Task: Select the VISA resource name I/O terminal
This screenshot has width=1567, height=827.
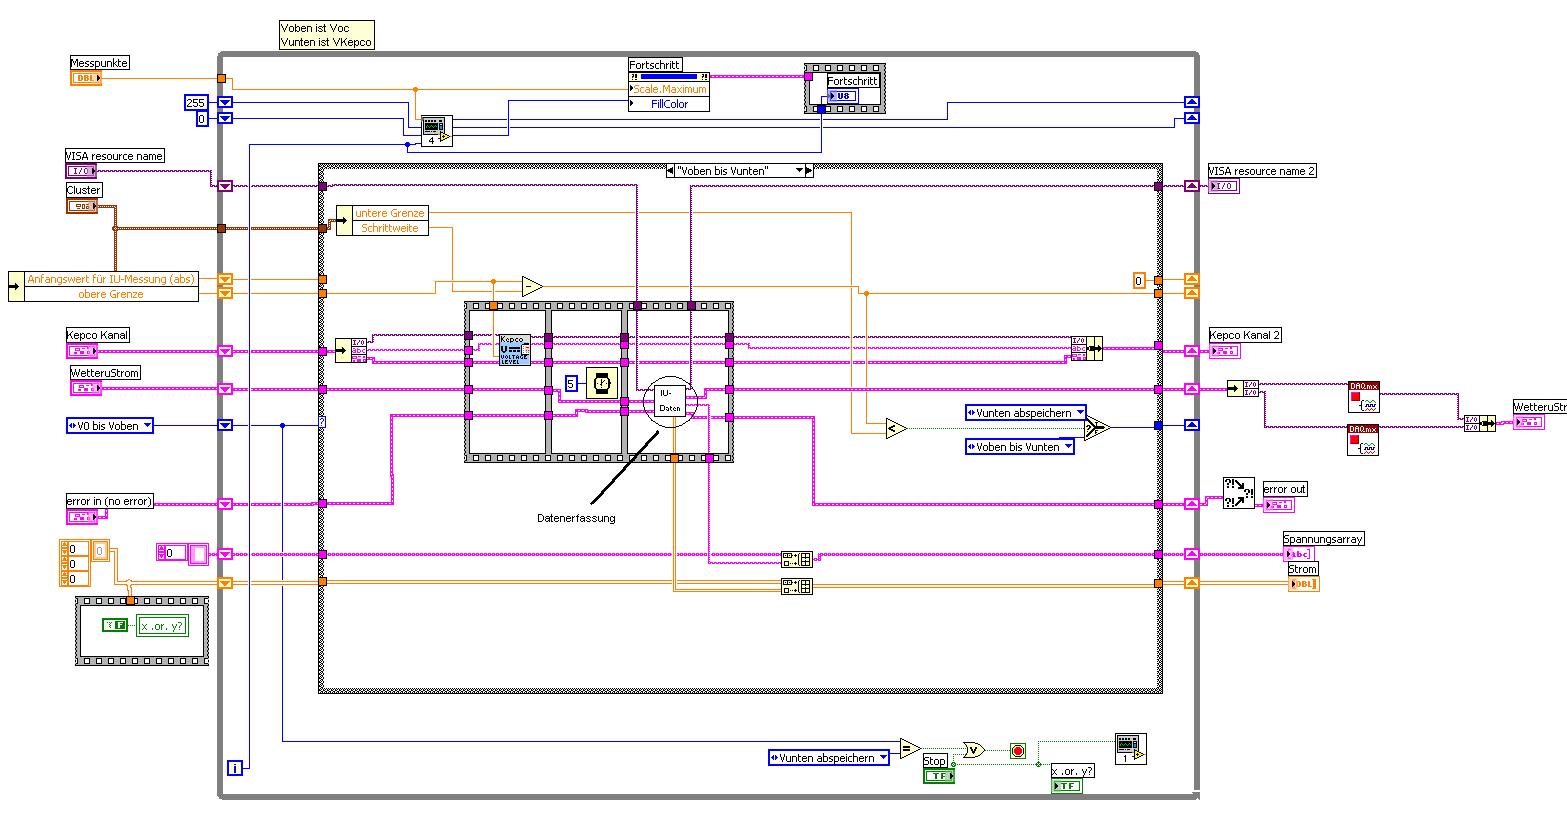Action: 83,171
